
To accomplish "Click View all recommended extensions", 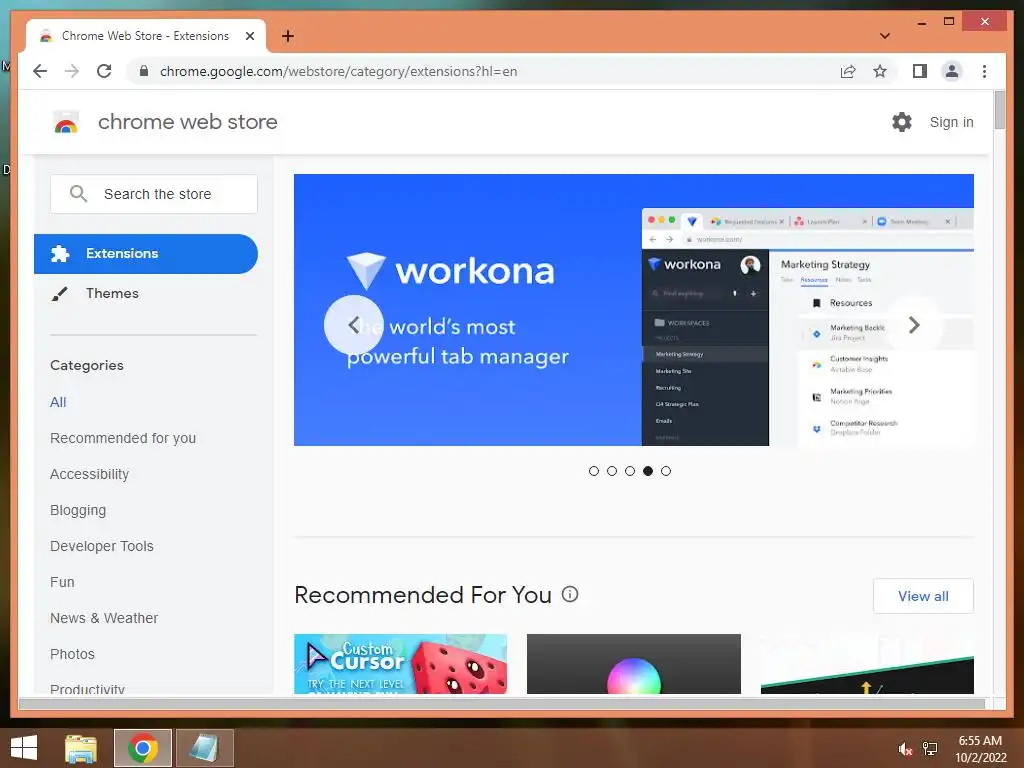I will tap(923, 596).
